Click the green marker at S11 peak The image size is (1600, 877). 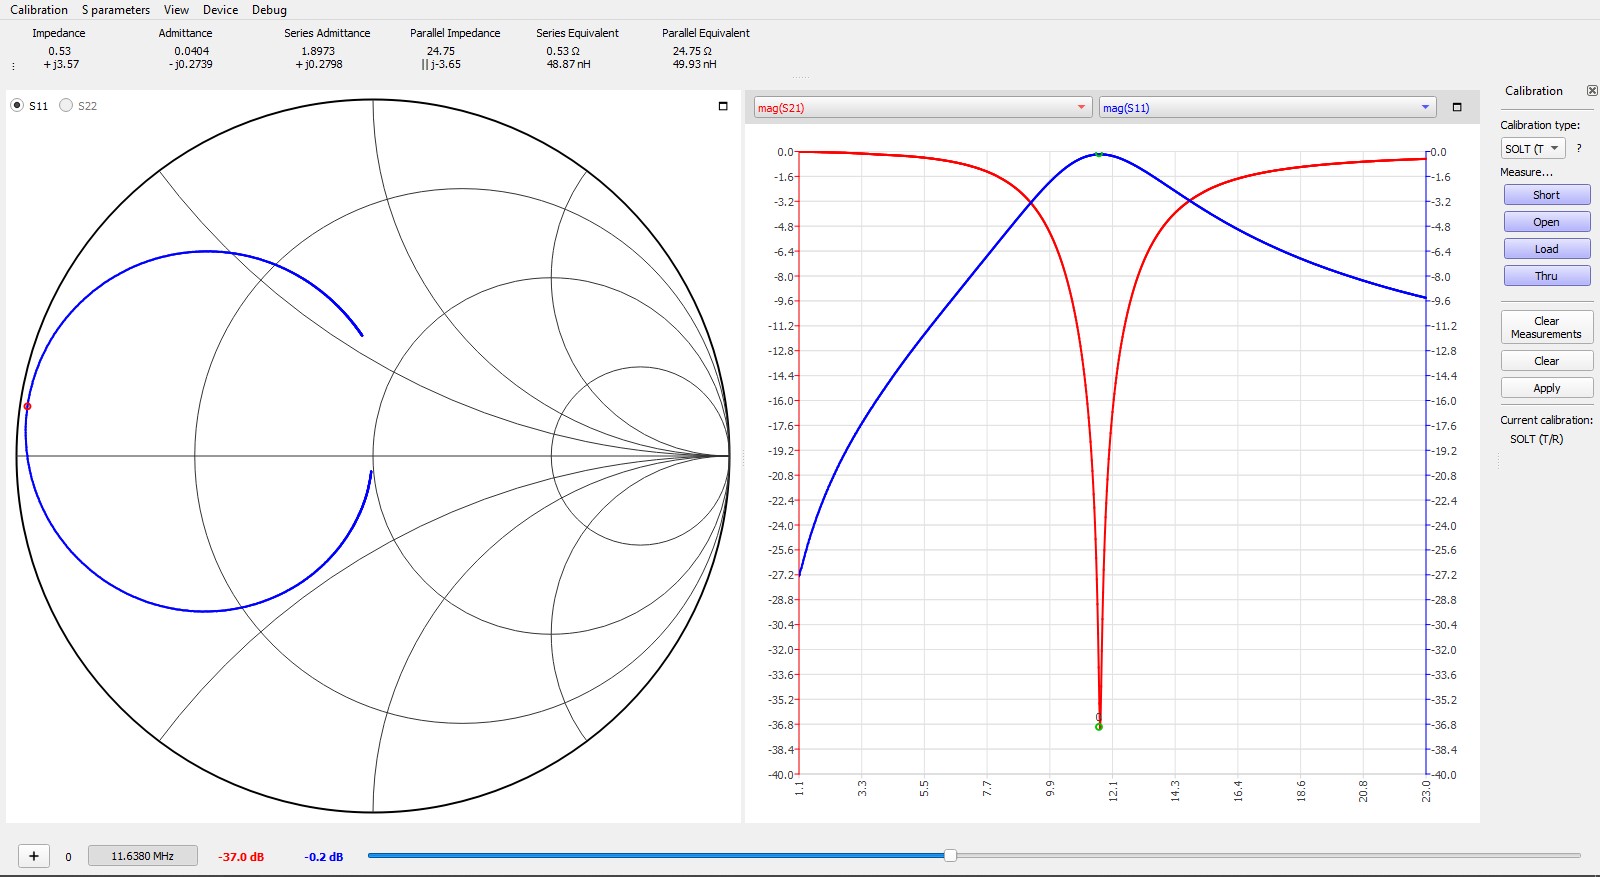click(1099, 154)
